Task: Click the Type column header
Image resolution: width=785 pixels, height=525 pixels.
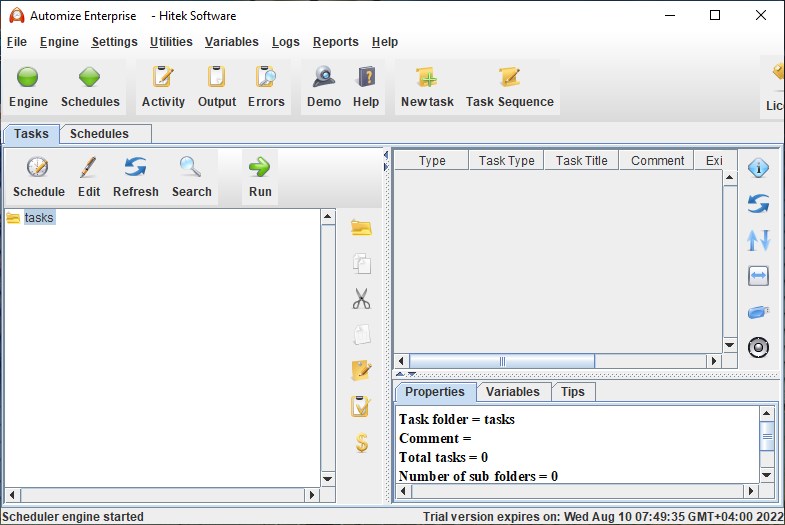Action: point(432,161)
